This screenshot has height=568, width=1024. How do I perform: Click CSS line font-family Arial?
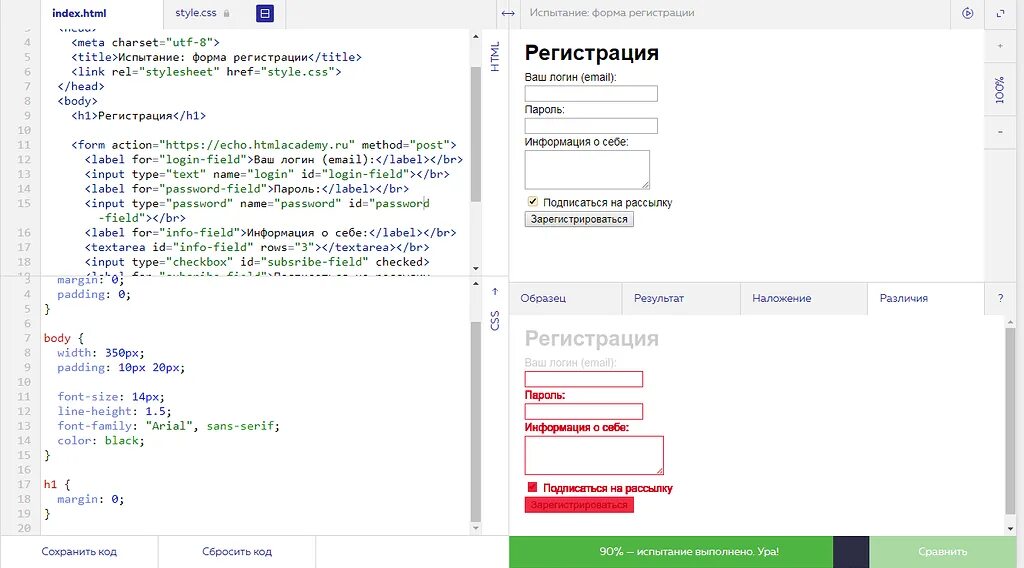tap(168, 426)
